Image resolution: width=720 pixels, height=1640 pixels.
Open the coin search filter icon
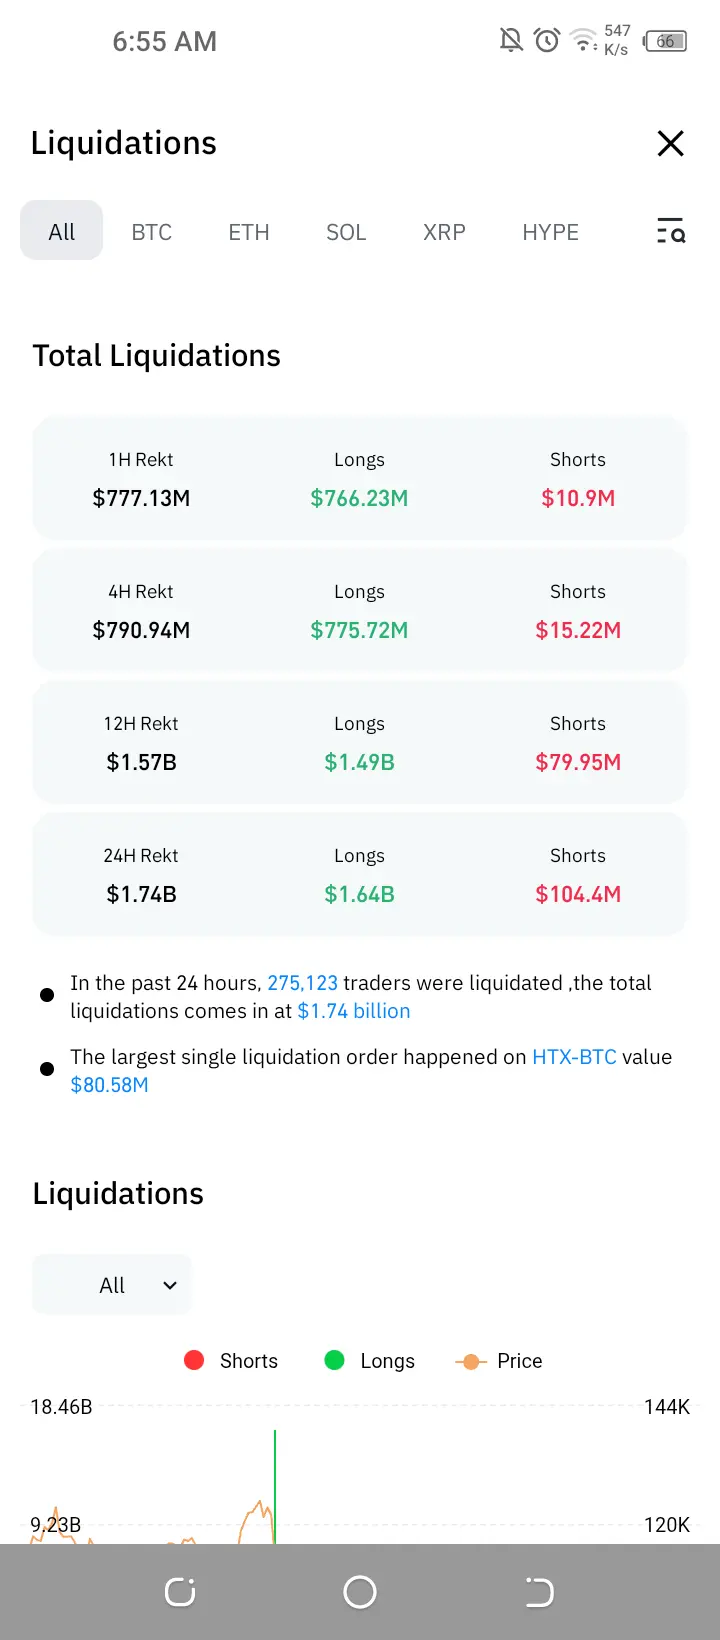coord(670,232)
